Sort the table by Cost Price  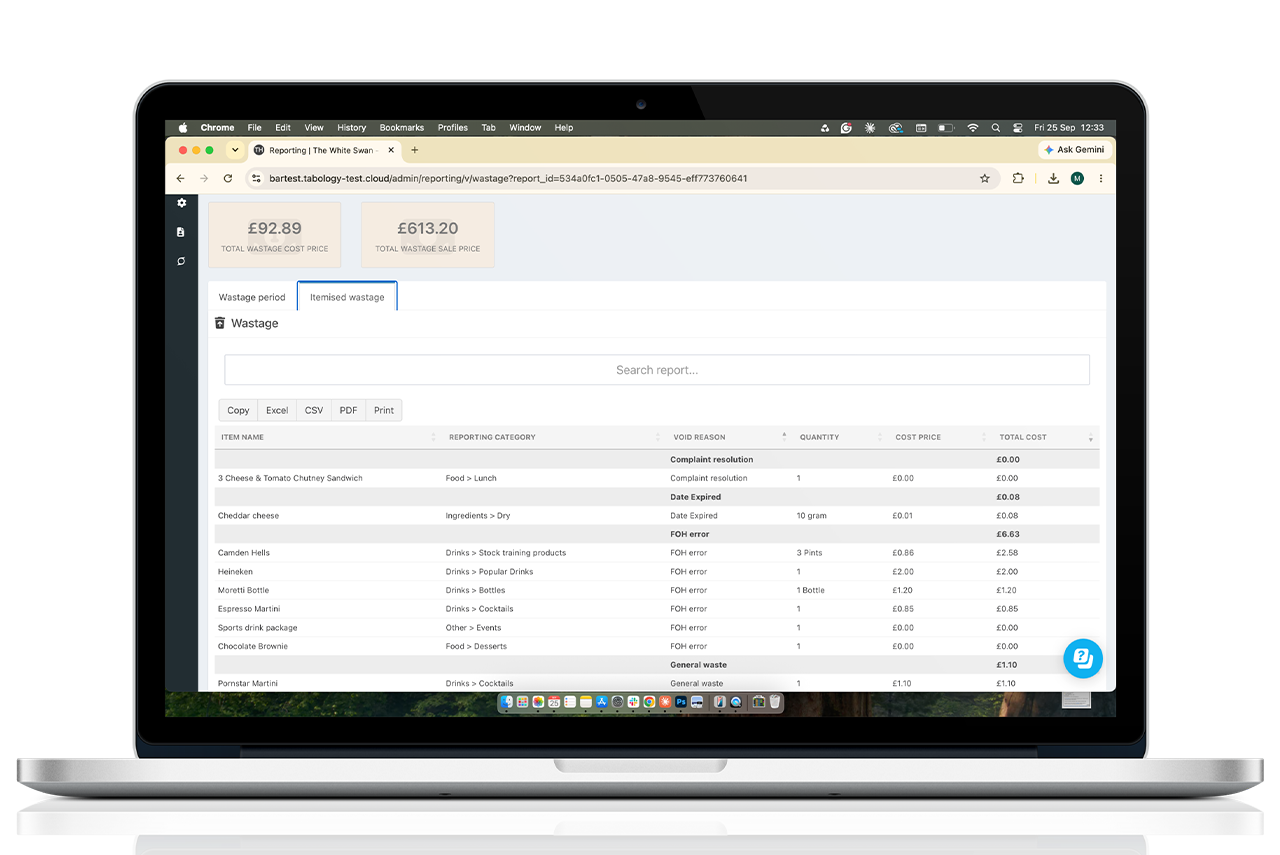pos(940,437)
